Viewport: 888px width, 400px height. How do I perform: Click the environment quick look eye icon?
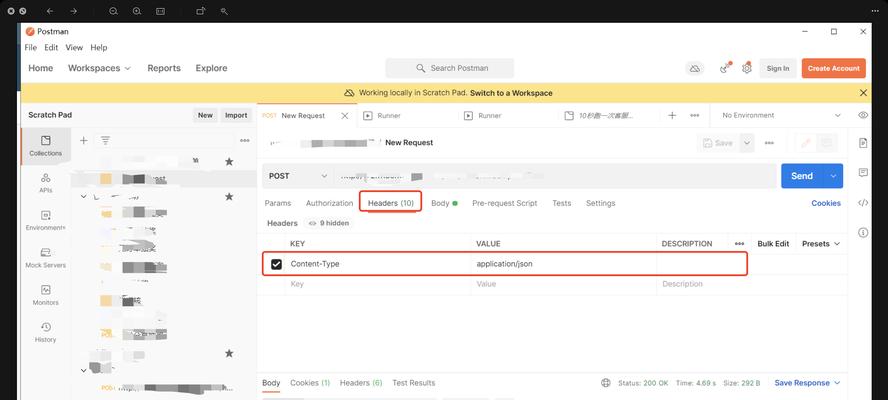click(863, 115)
